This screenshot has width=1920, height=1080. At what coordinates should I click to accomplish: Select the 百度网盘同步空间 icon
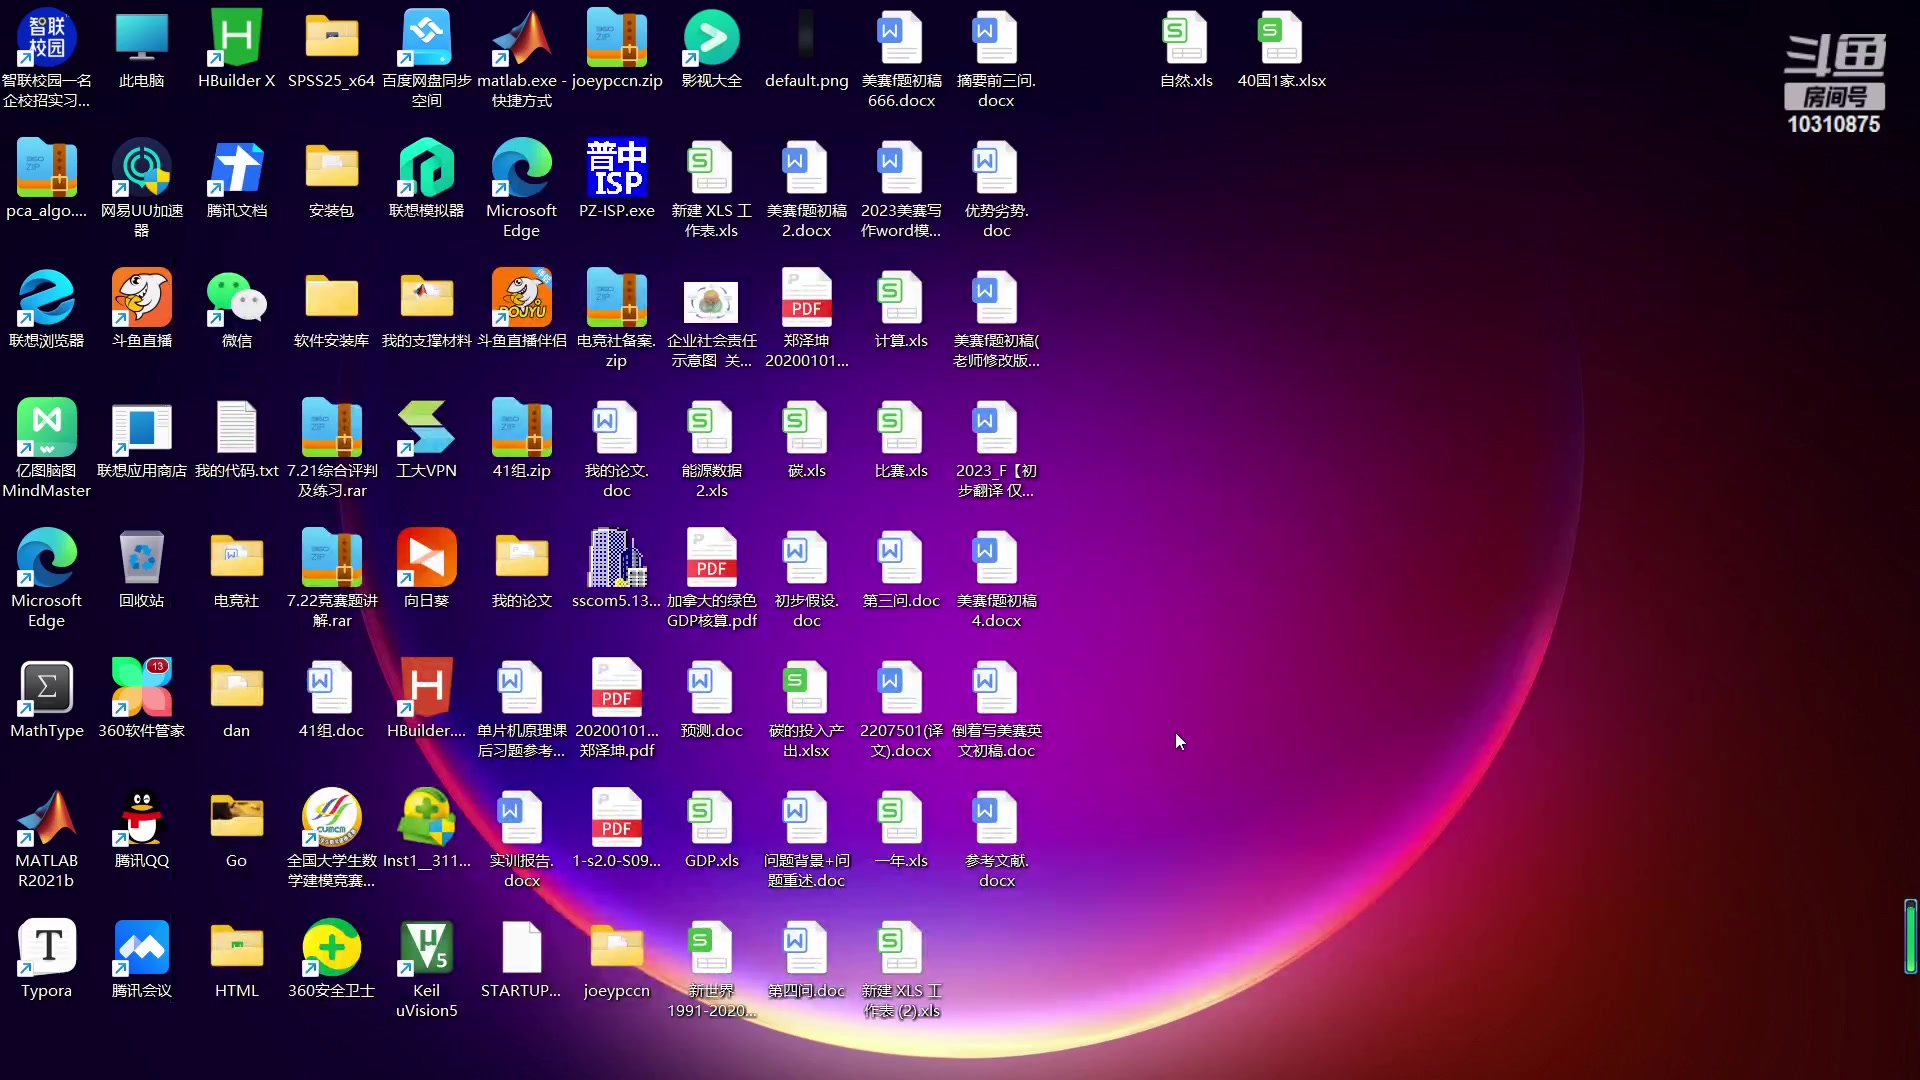click(x=426, y=58)
